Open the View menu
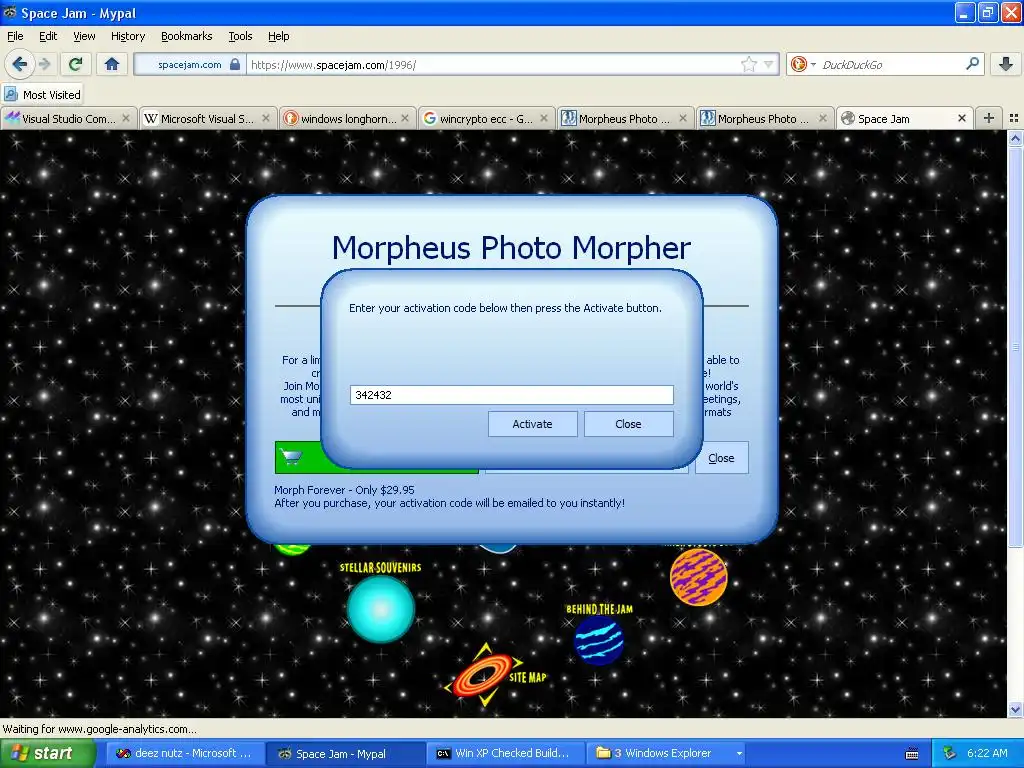Image resolution: width=1024 pixels, height=768 pixels. (84, 36)
